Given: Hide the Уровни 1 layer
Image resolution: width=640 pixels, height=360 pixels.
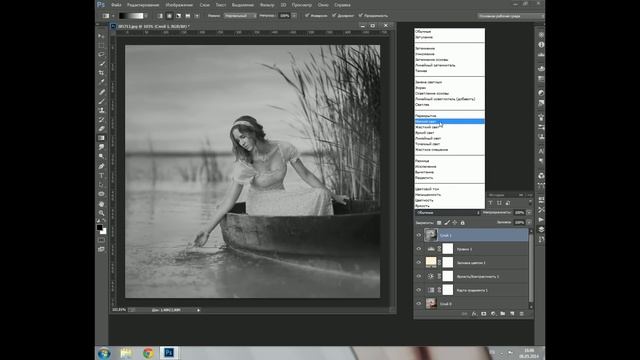Looking at the screenshot, I should pos(418,249).
